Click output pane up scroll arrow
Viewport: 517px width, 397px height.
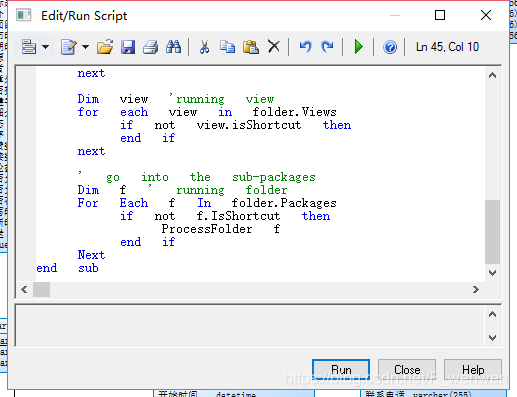click(x=492, y=314)
